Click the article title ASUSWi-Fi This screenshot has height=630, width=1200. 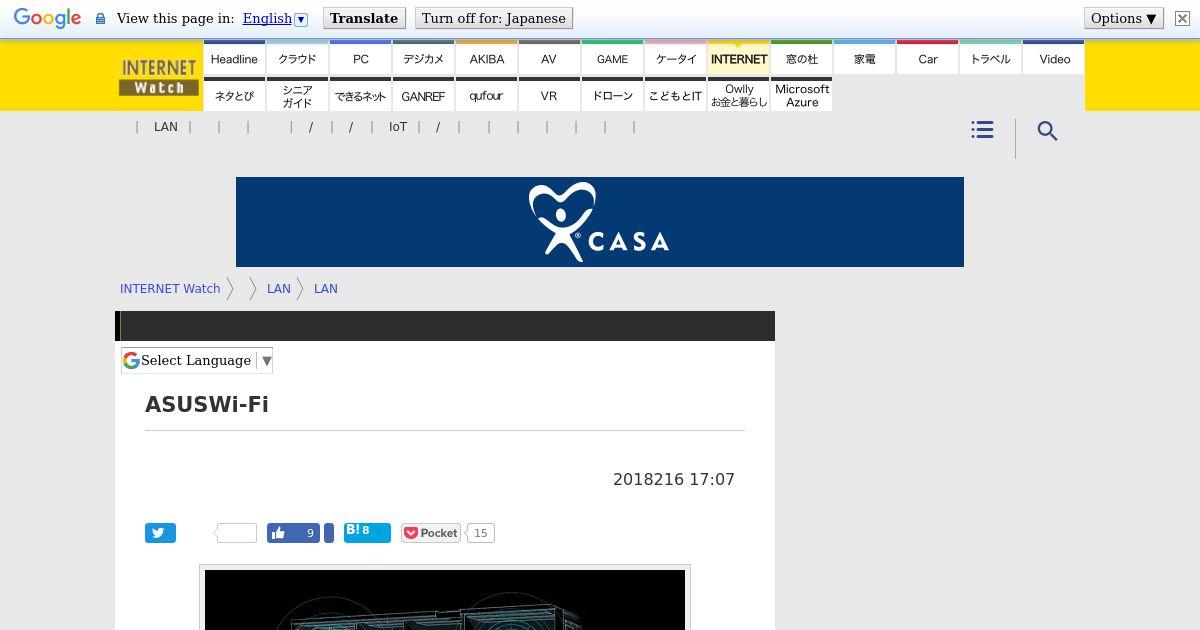coord(207,404)
